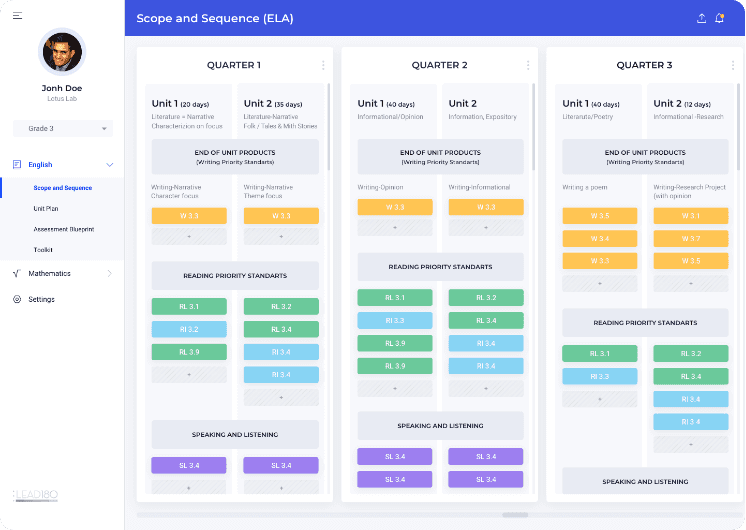Add reading standard to Quarter 3 Unit 1

point(599,399)
